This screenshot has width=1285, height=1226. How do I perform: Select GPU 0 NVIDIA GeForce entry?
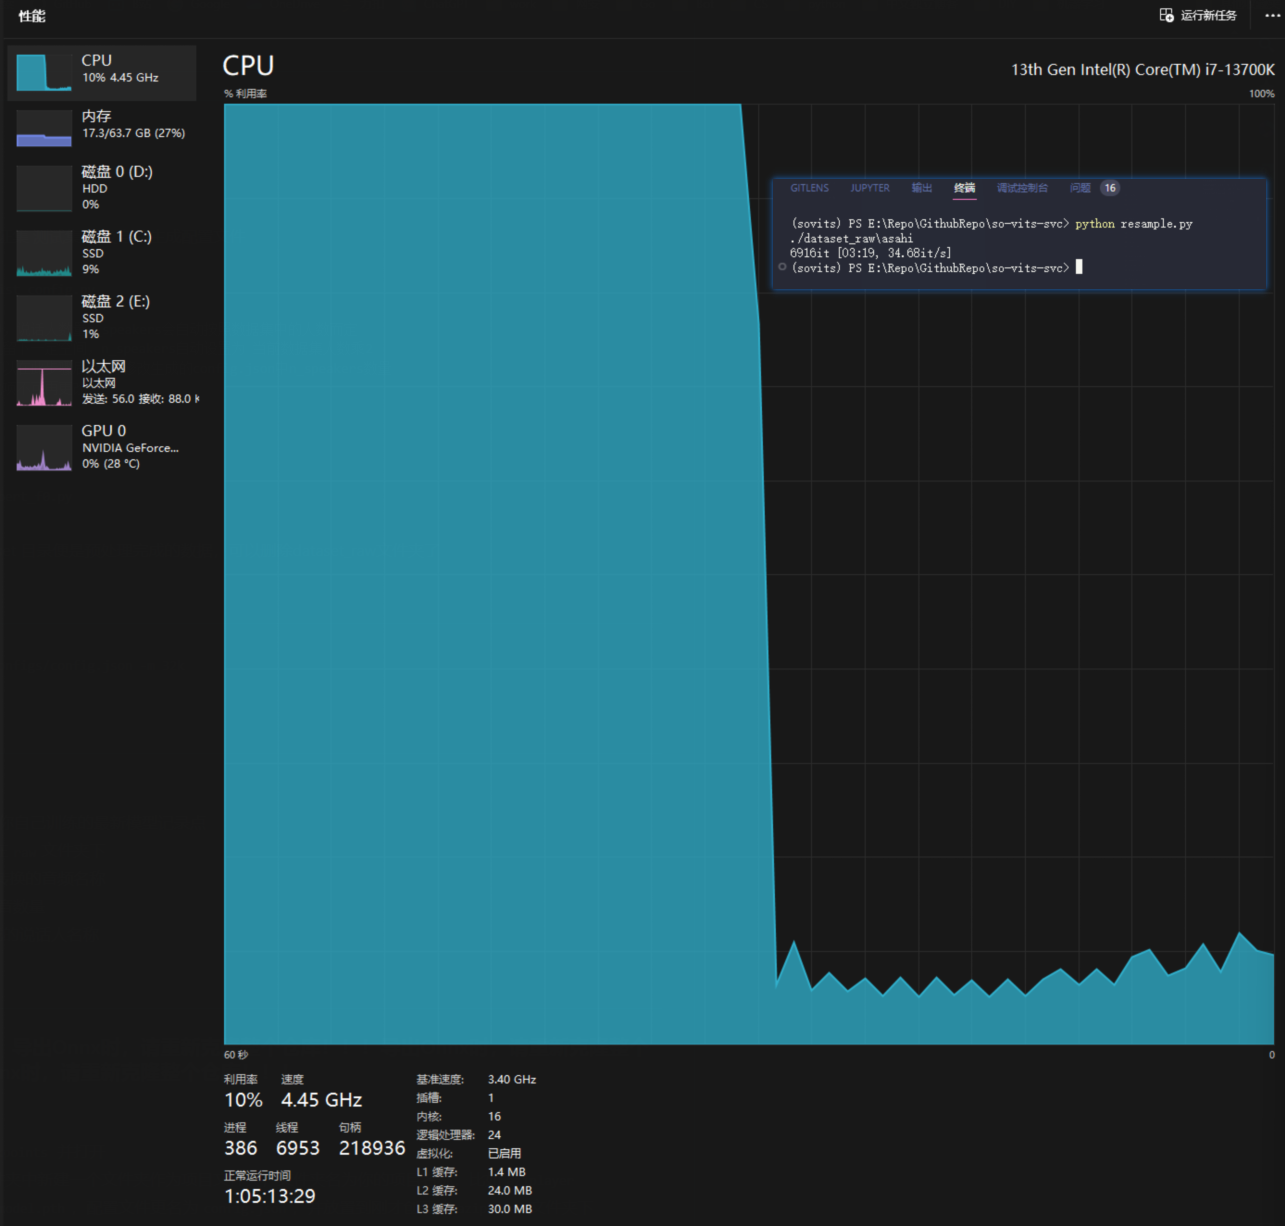pyautogui.click(x=102, y=447)
